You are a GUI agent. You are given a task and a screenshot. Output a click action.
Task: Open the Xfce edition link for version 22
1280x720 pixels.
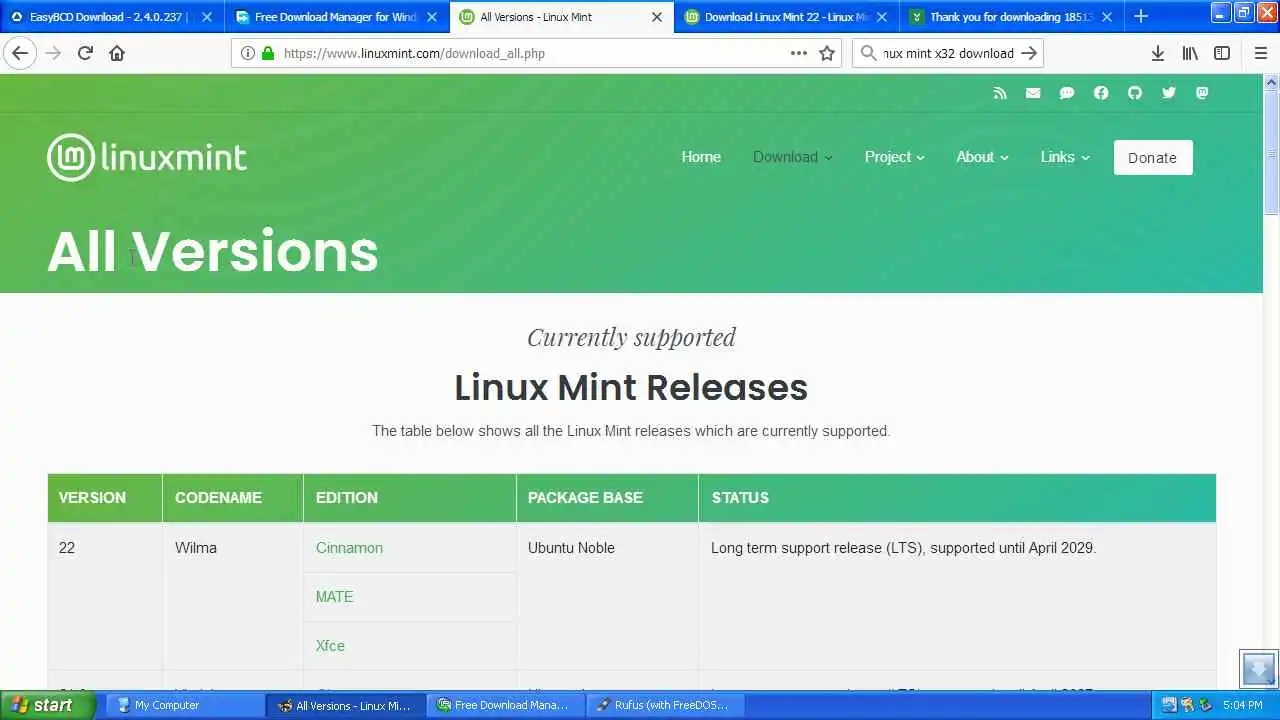[330, 646]
